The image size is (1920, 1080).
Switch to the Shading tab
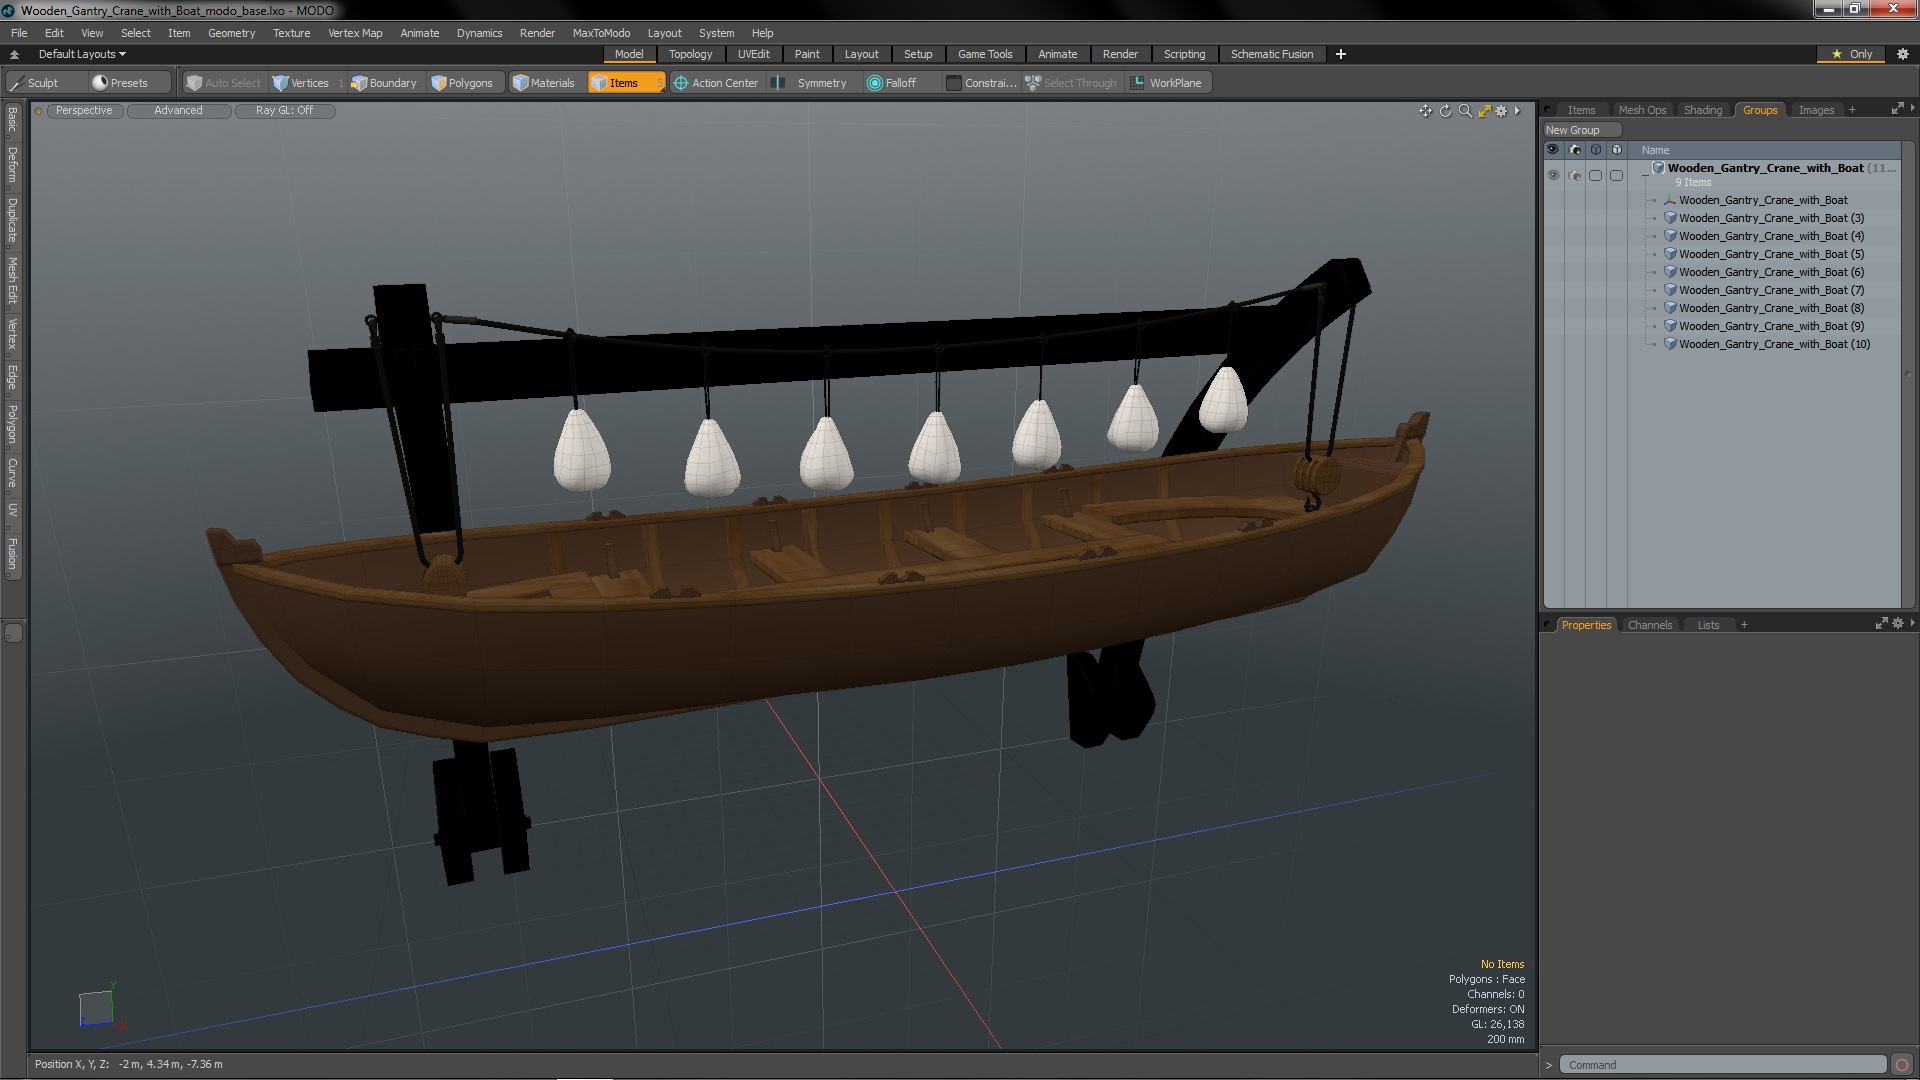1702,110
